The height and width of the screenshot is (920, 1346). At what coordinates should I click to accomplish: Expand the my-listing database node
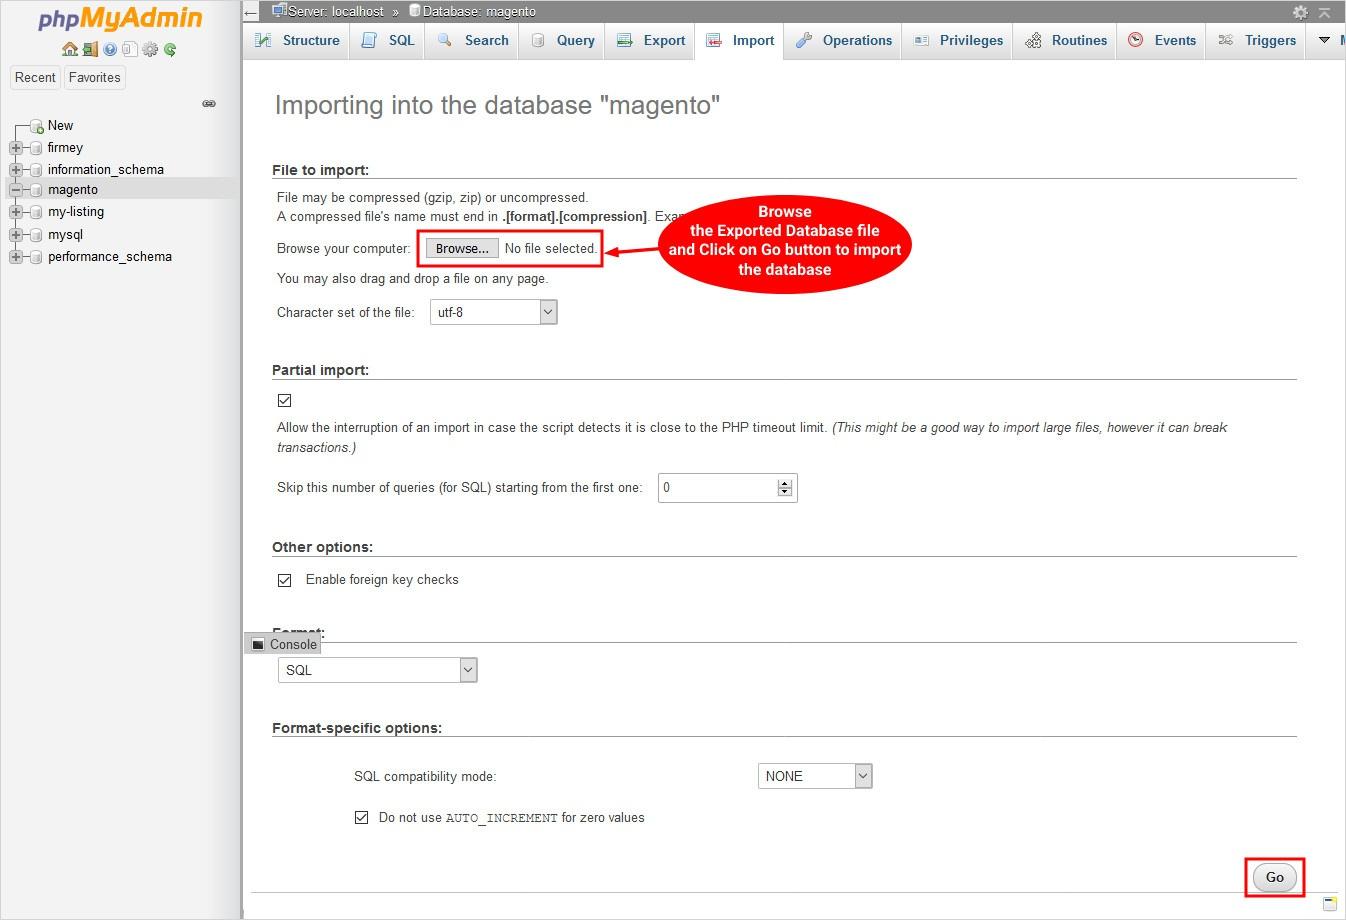point(16,212)
